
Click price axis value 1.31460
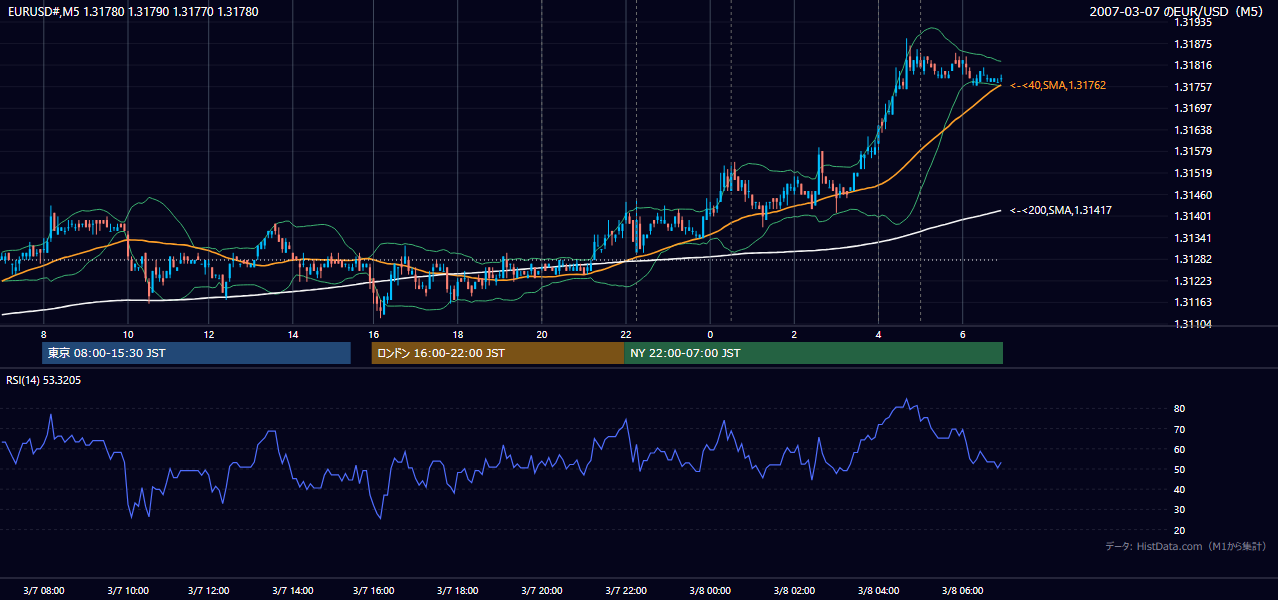1194,195
